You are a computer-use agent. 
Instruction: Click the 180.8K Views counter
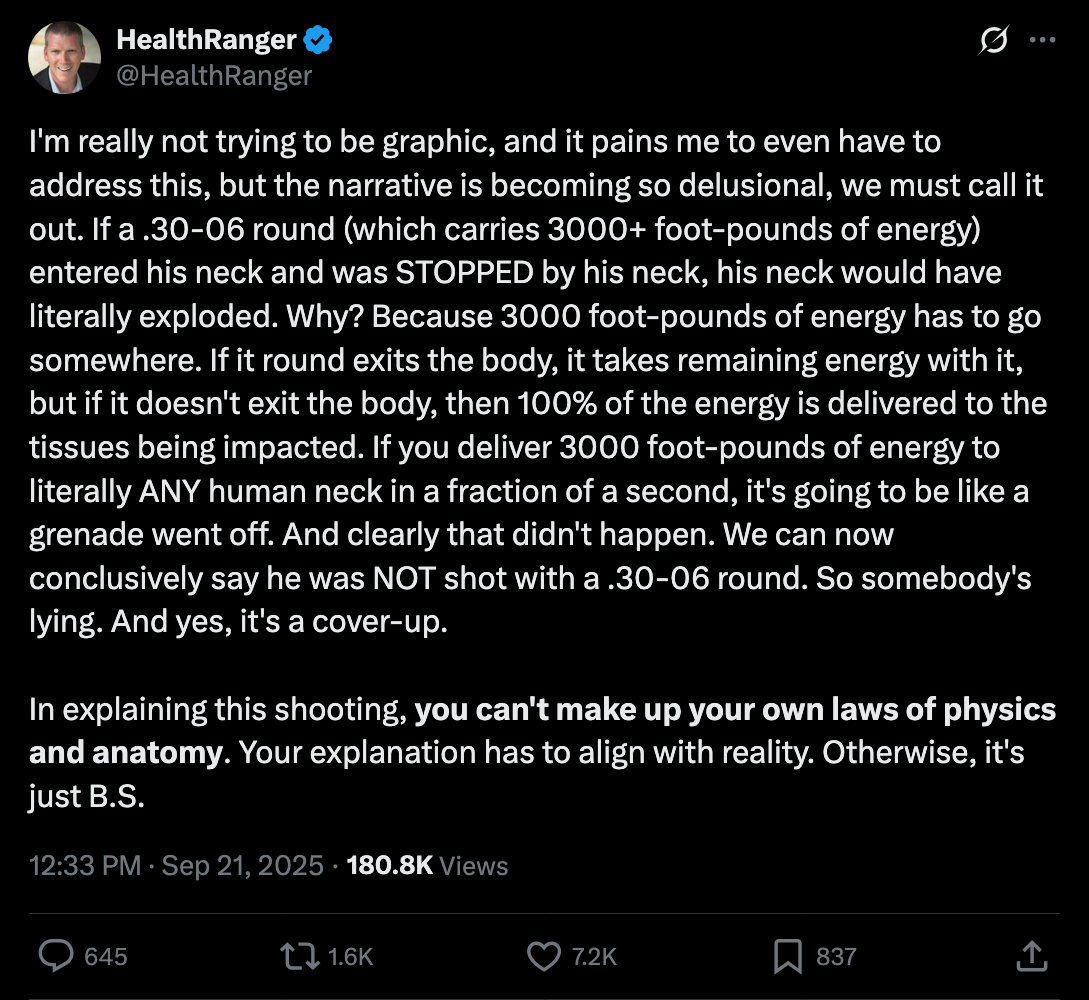[427, 866]
